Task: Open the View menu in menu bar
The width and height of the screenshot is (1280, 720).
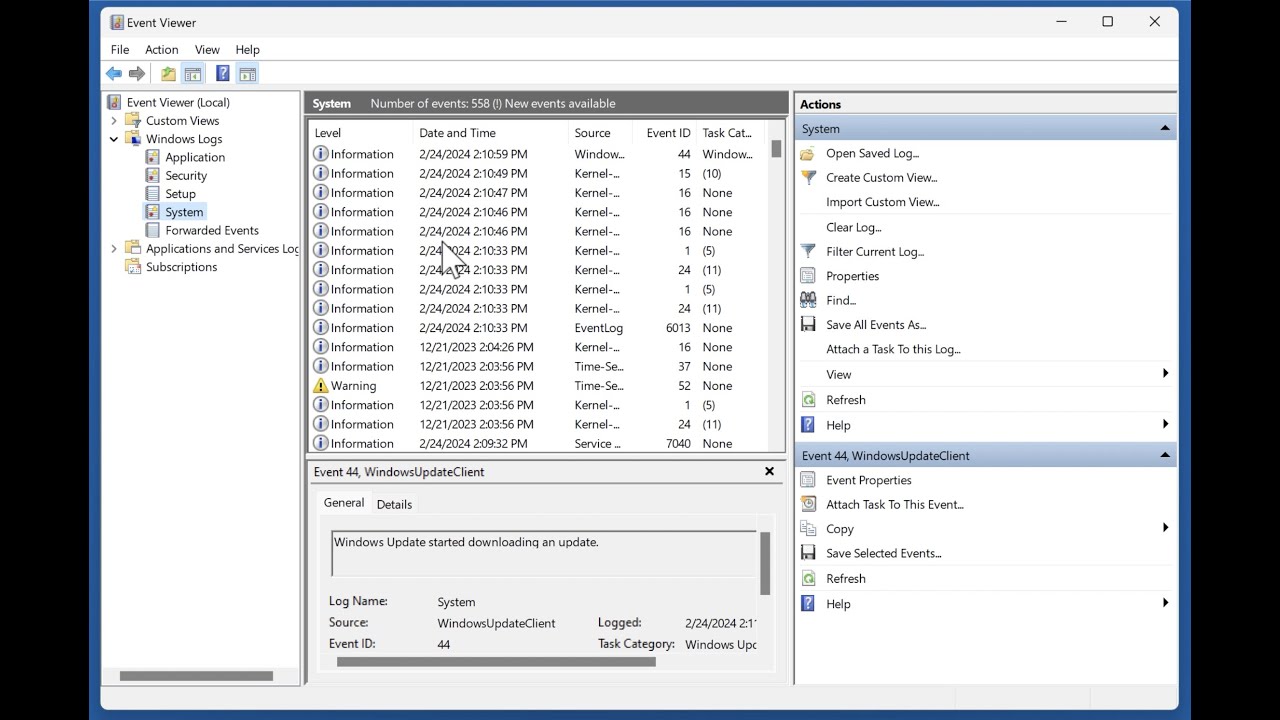Action: point(207,50)
